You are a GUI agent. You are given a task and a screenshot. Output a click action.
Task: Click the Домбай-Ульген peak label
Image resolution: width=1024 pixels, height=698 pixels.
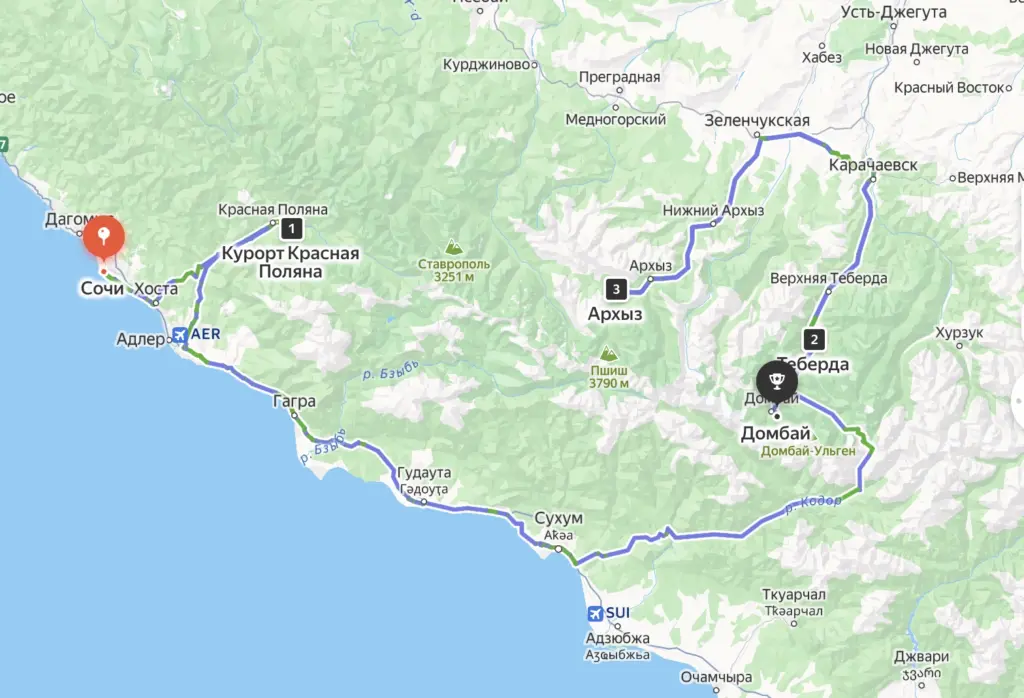808,451
